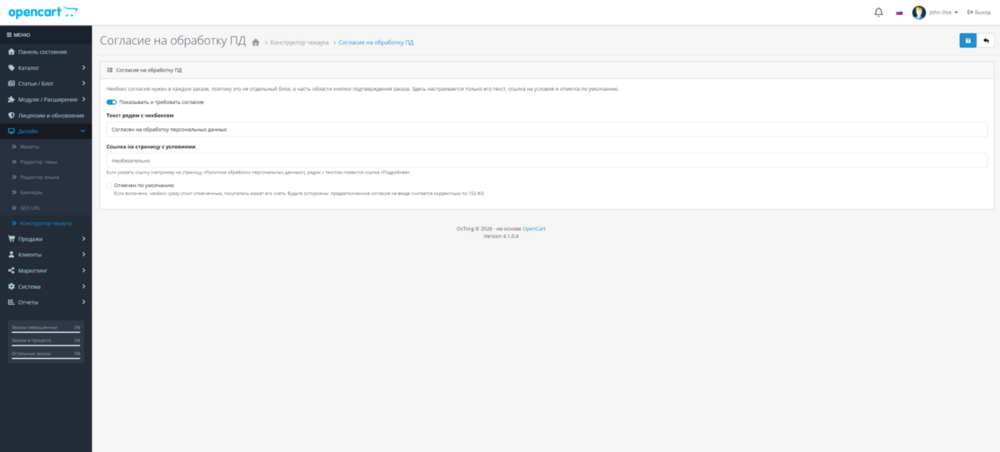Click Согласие на обработку ПД breadcrumb link
The height and width of the screenshot is (452, 1000).
coord(376,43)
